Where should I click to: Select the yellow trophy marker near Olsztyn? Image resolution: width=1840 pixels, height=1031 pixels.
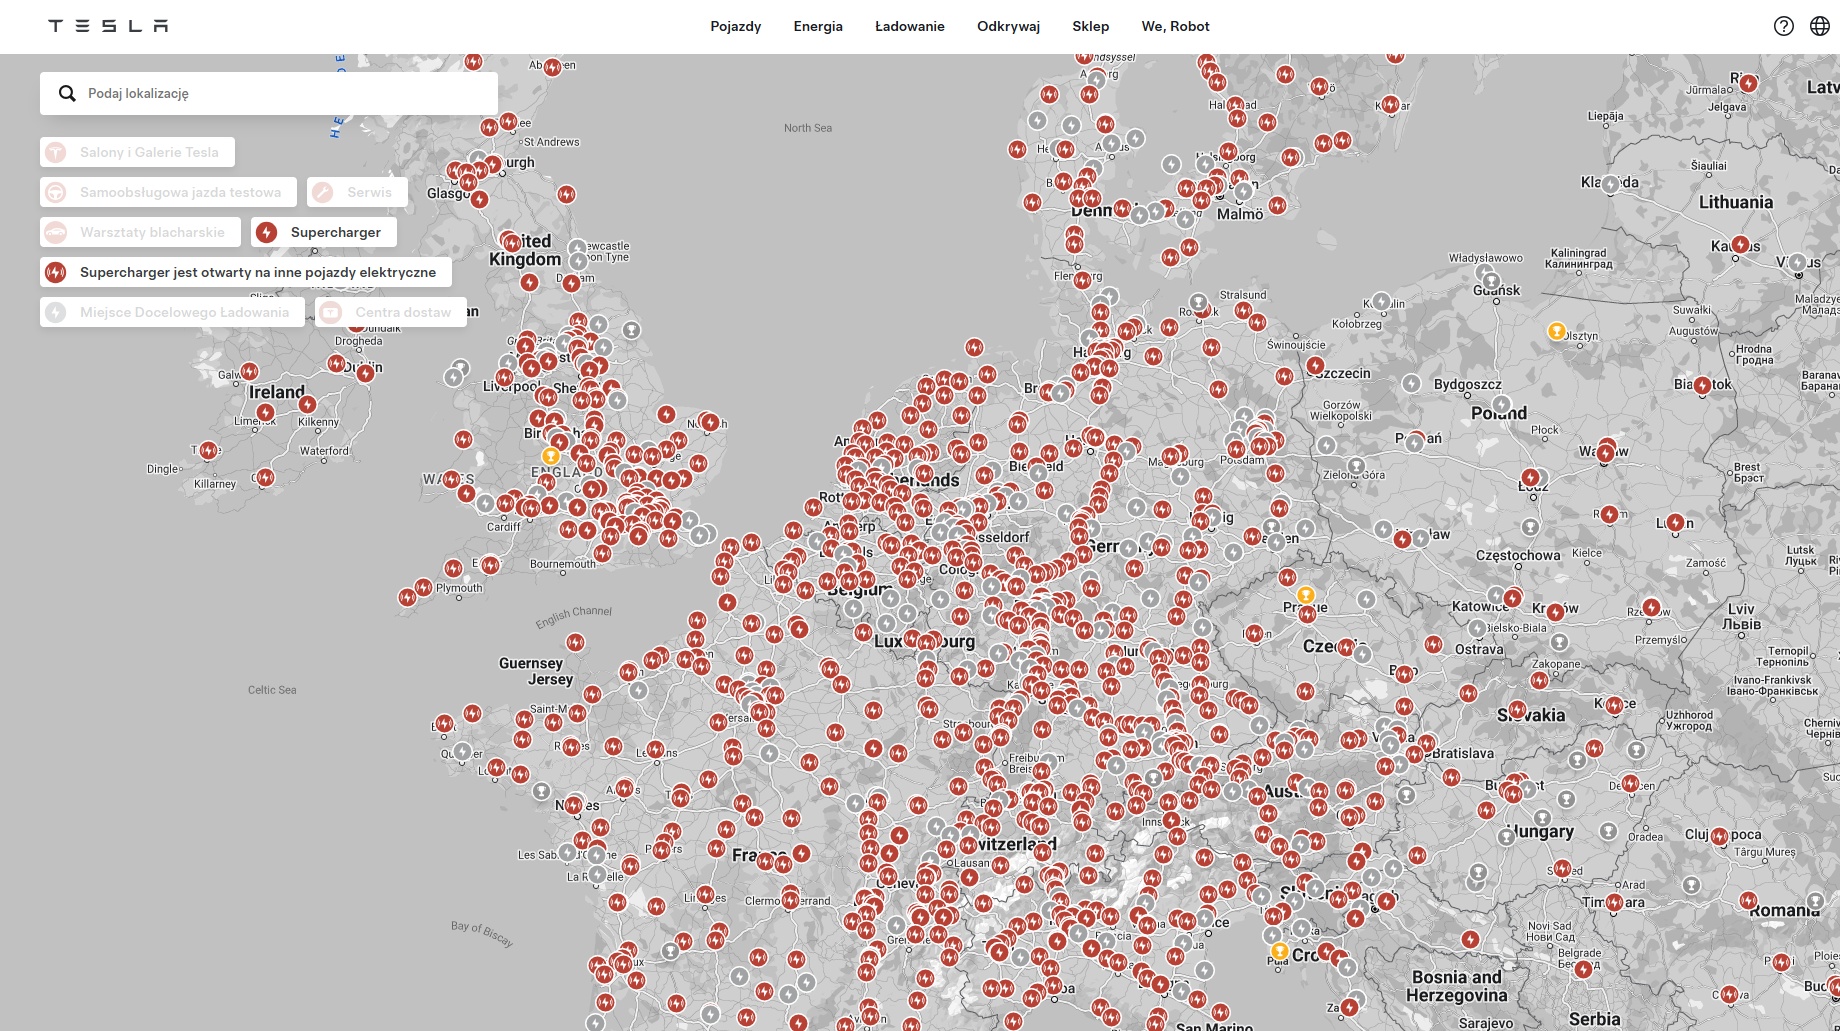(x=1556, y=331)
